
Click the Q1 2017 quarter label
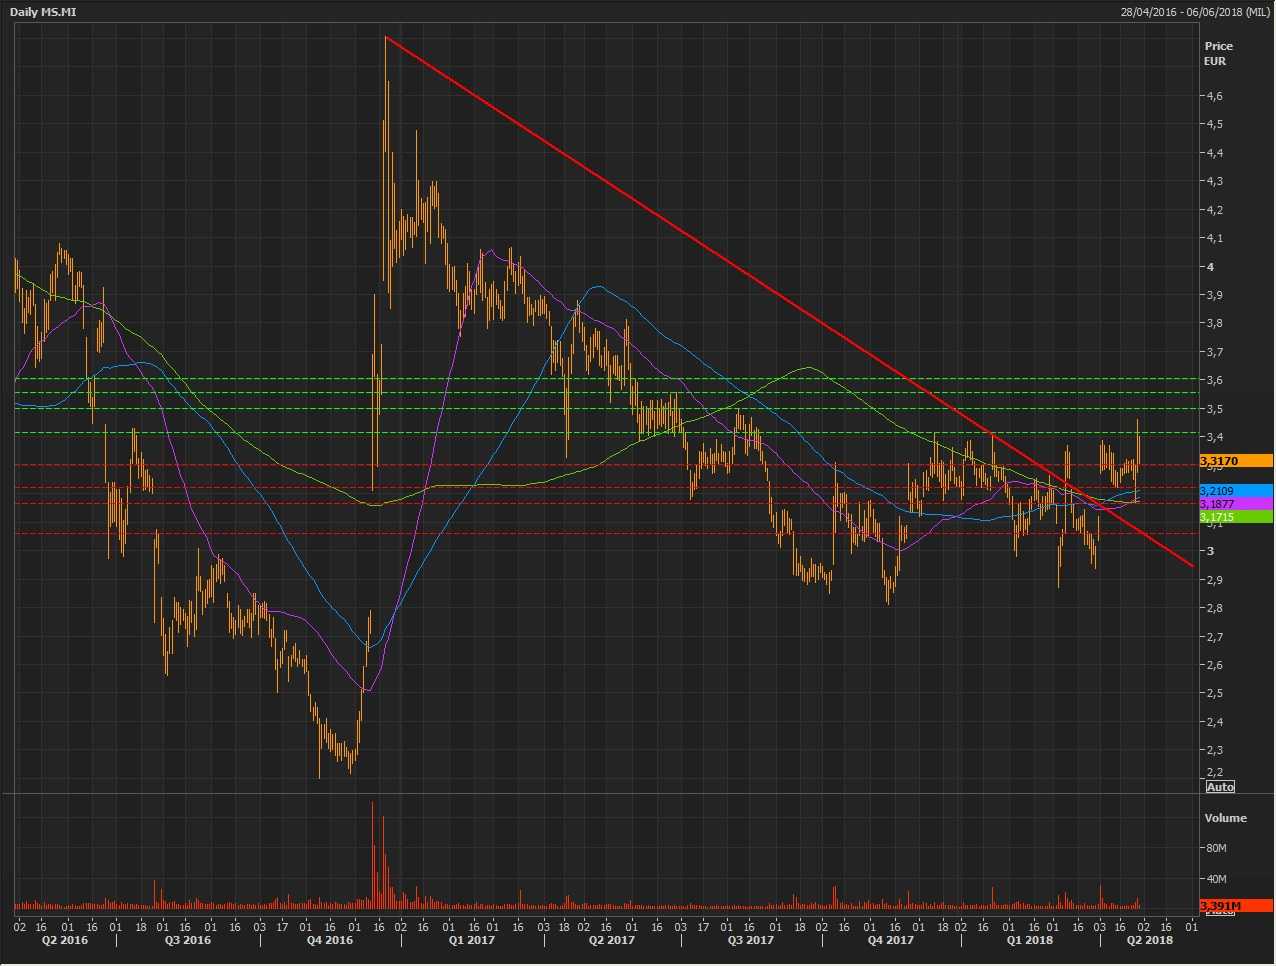coord(471,940)
